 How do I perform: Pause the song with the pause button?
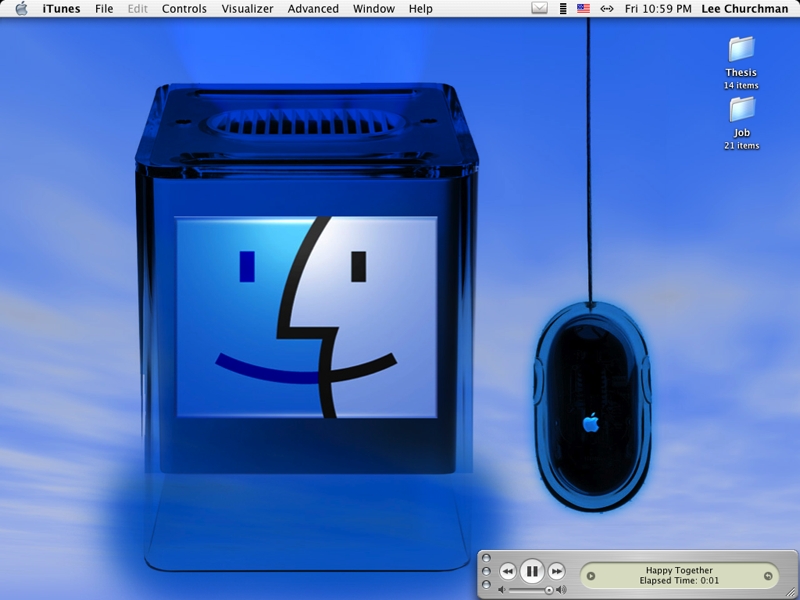click(x=532, y=571)
